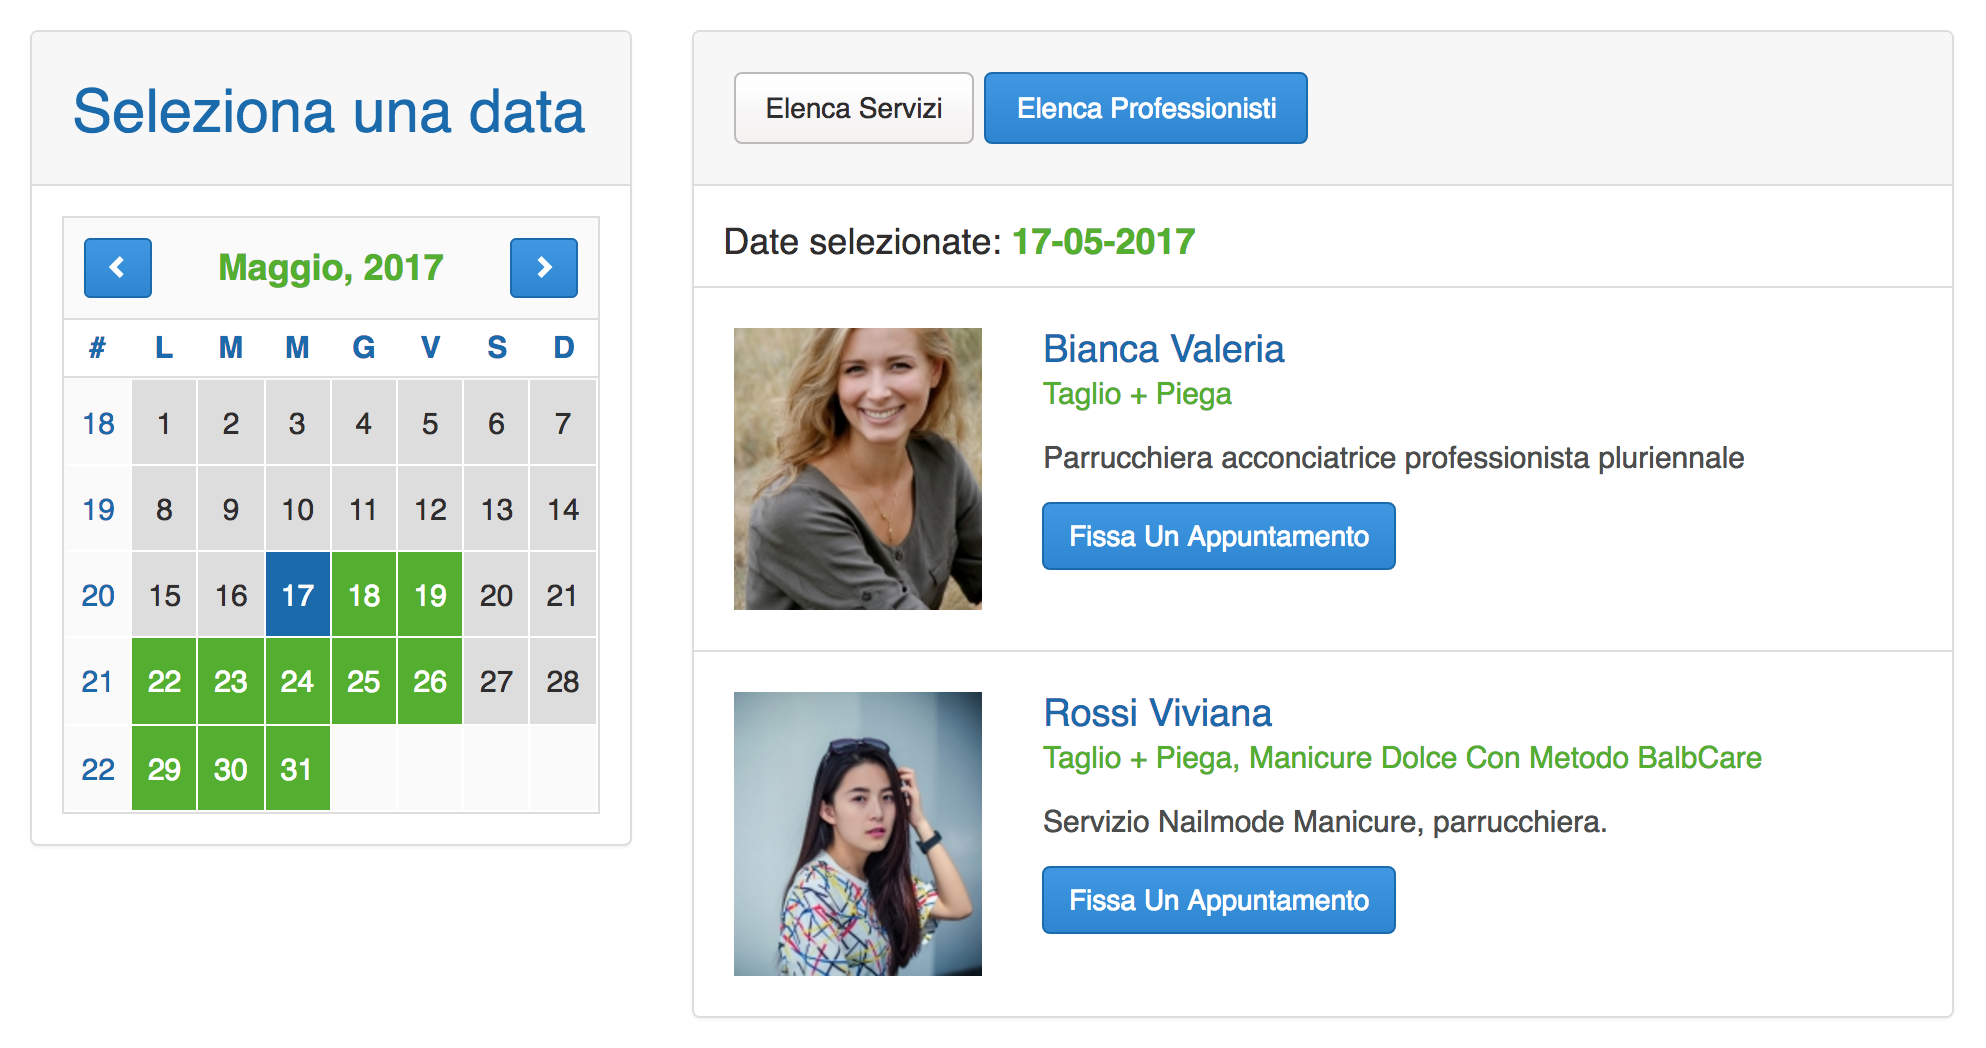The image size is (1986, 1048).
Task: Select the highlighted date 17 May
Action: coord(297,595)
